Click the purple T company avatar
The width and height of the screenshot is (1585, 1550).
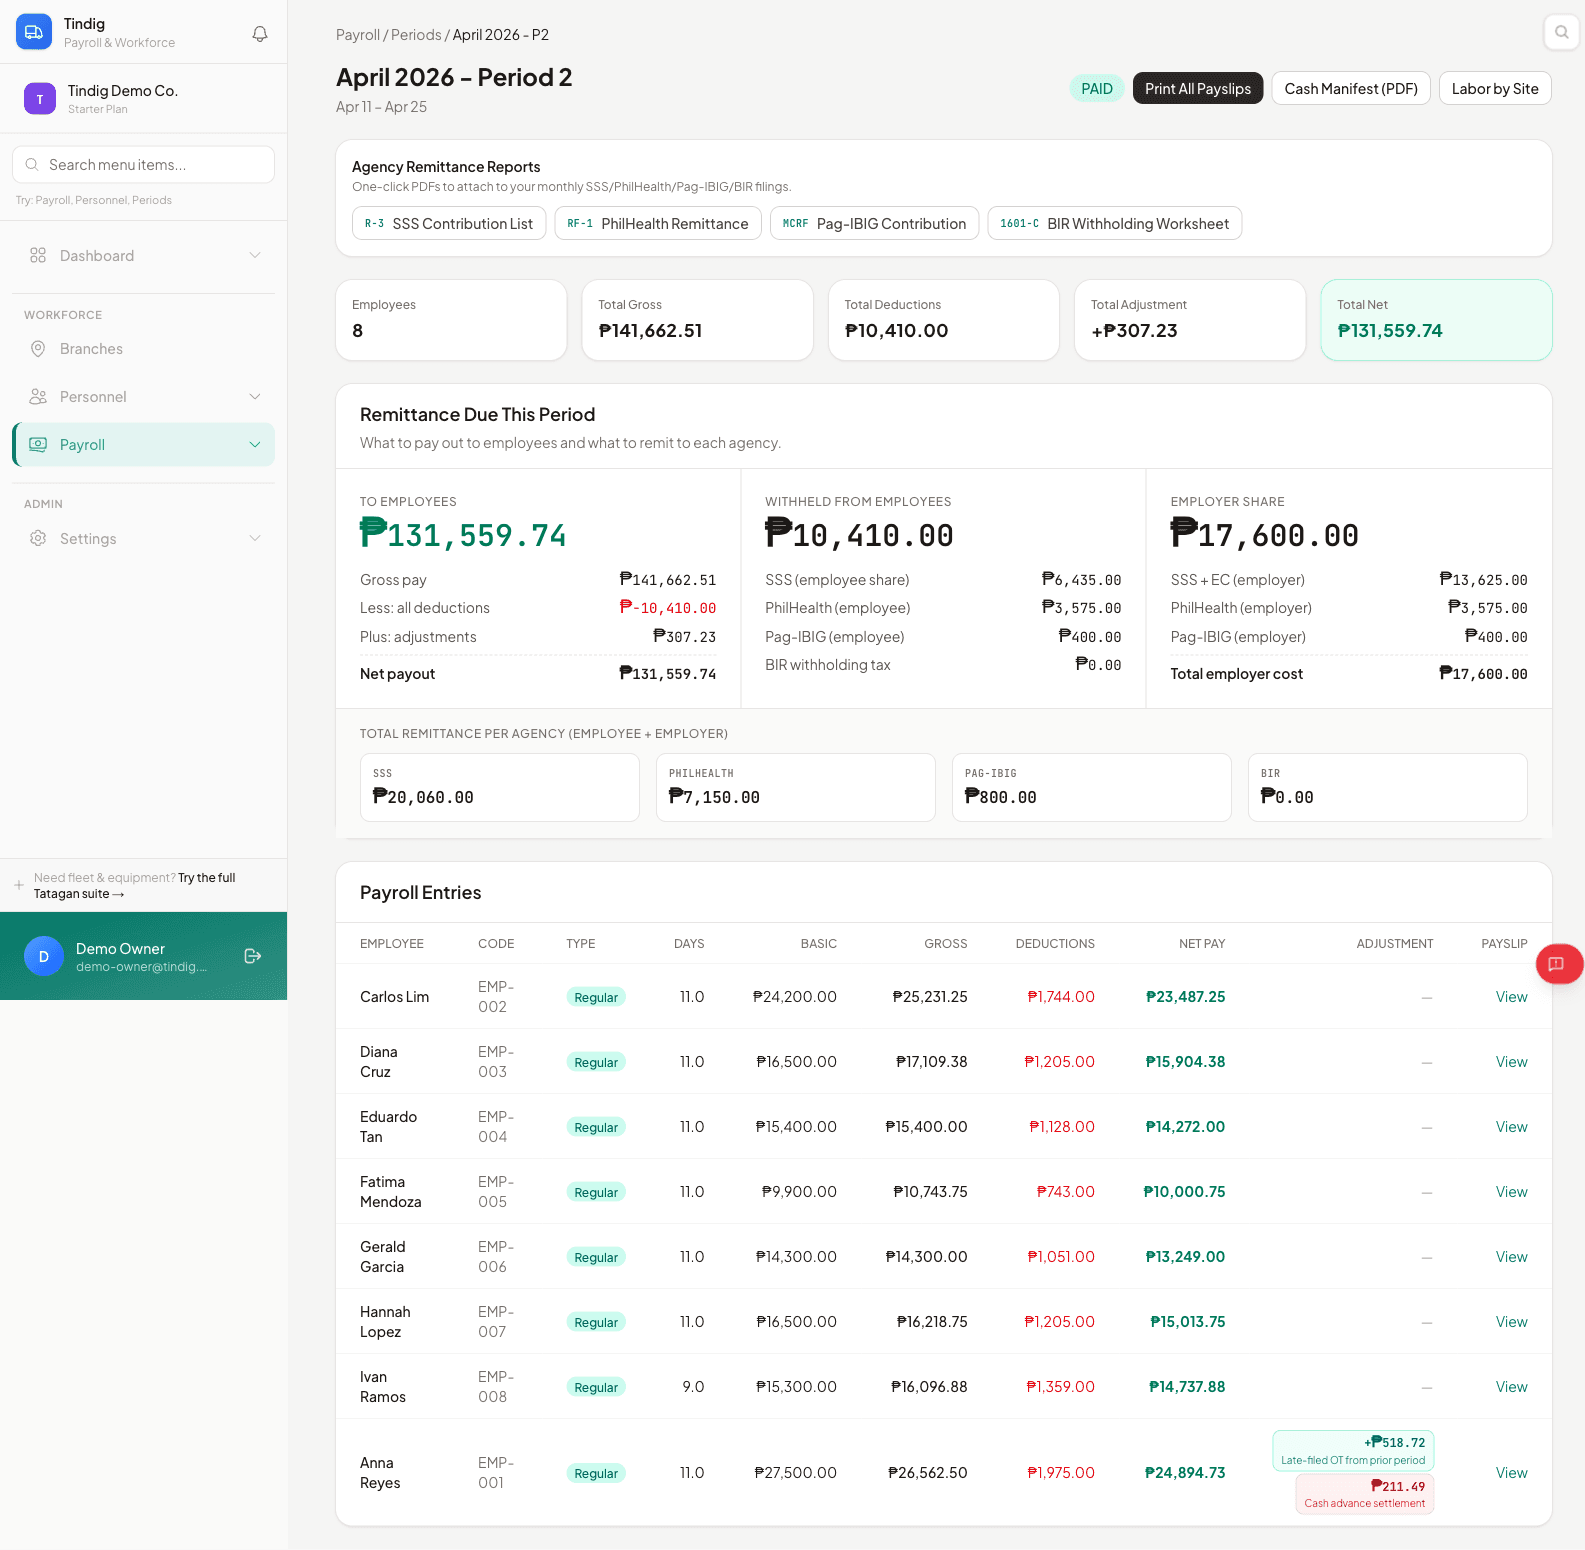(x=40, y=99)
